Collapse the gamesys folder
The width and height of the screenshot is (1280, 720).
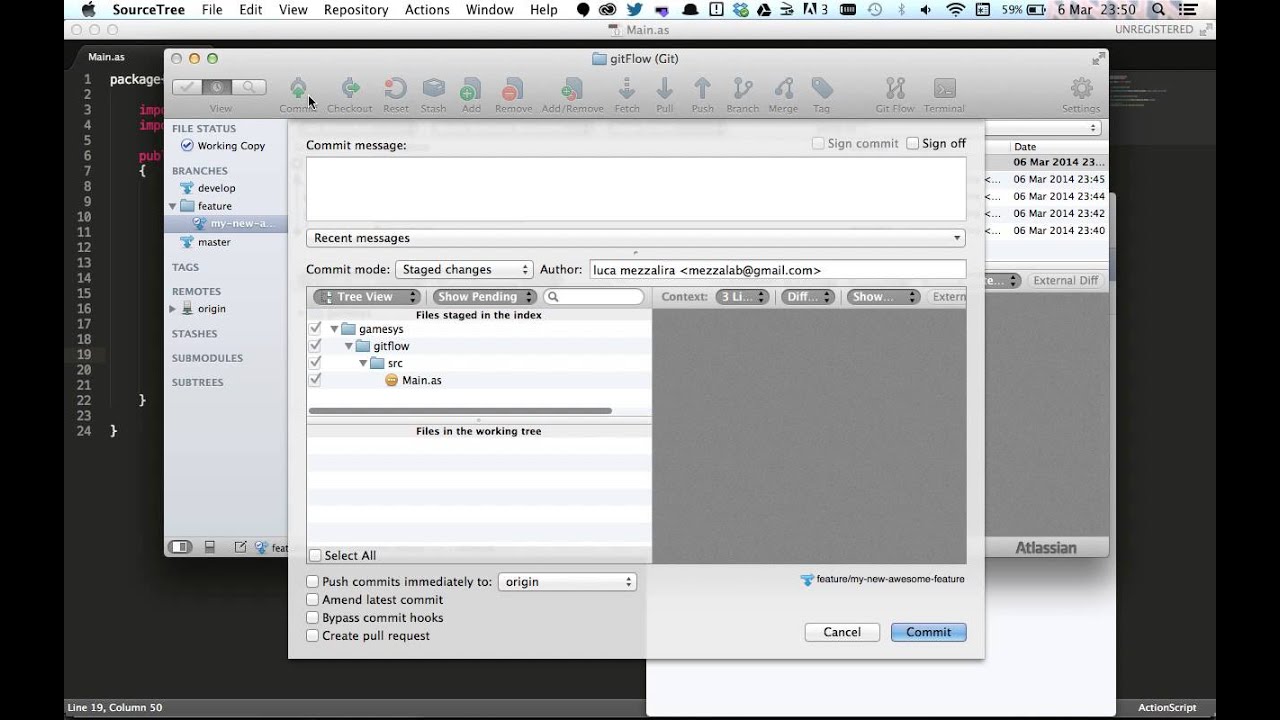(x=334, y=329)
